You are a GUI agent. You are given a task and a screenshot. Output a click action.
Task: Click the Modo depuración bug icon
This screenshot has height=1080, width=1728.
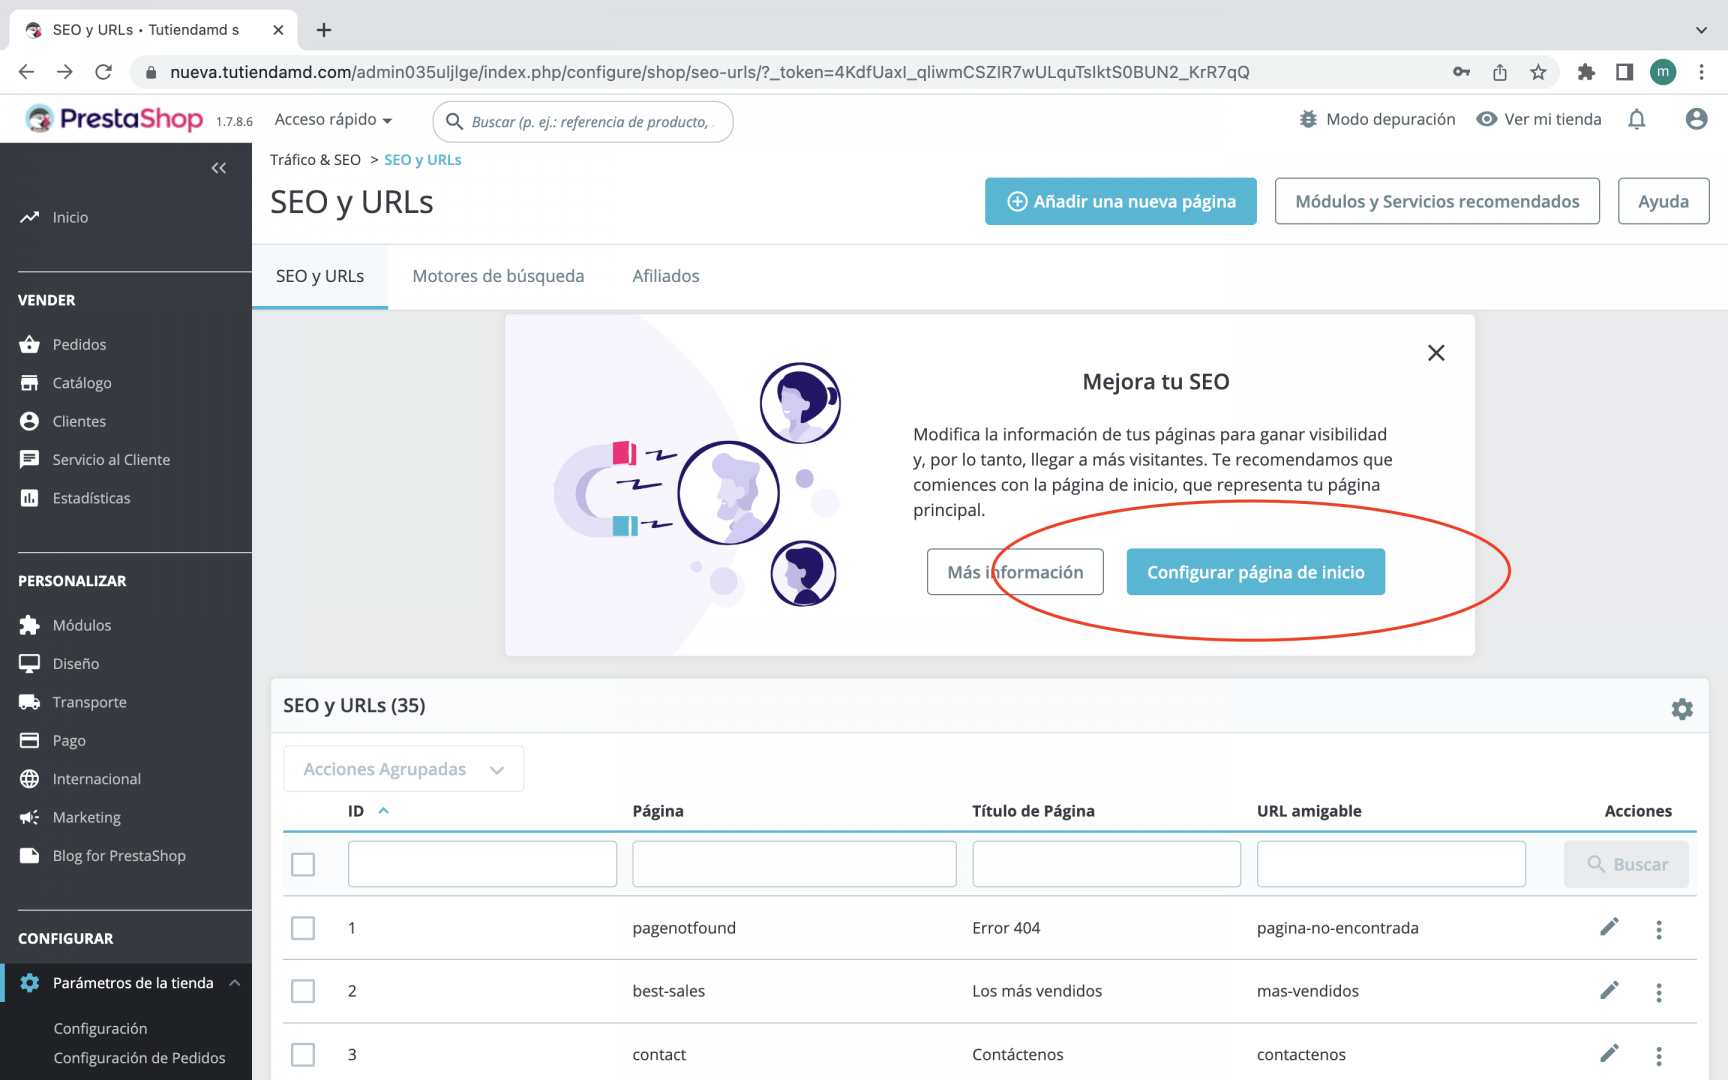tap(1308, 119)
